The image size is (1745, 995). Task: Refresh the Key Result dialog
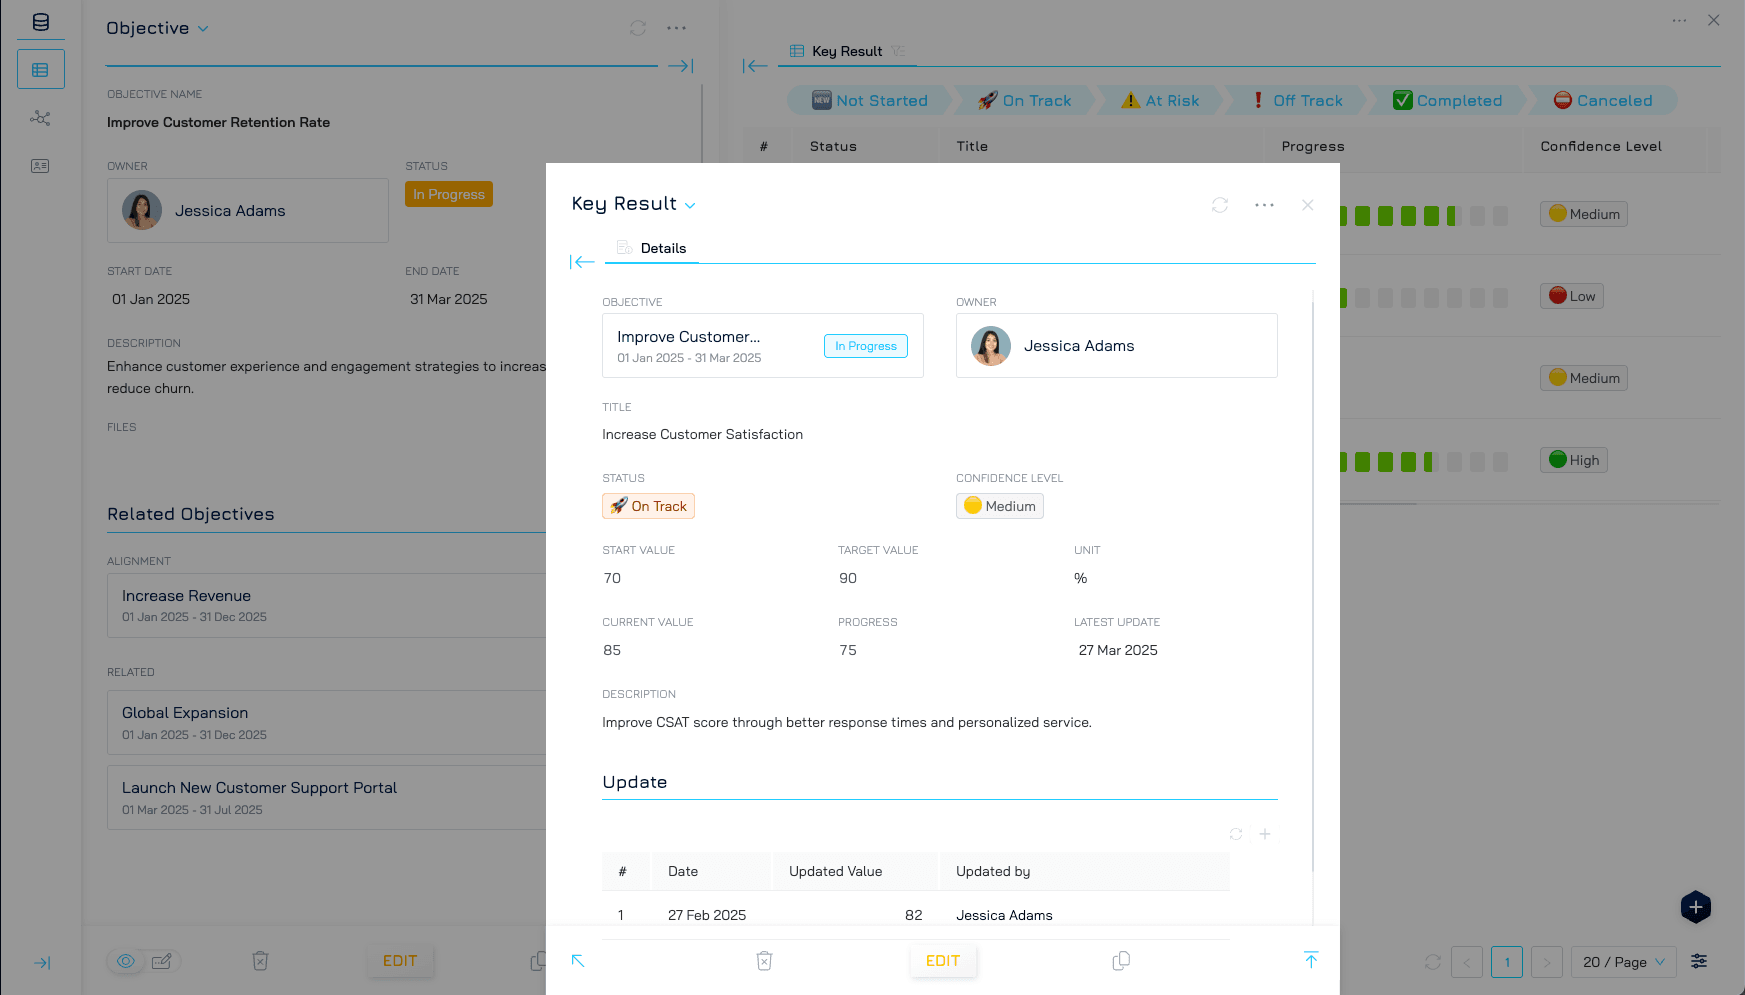click(x=1220, y=205)
